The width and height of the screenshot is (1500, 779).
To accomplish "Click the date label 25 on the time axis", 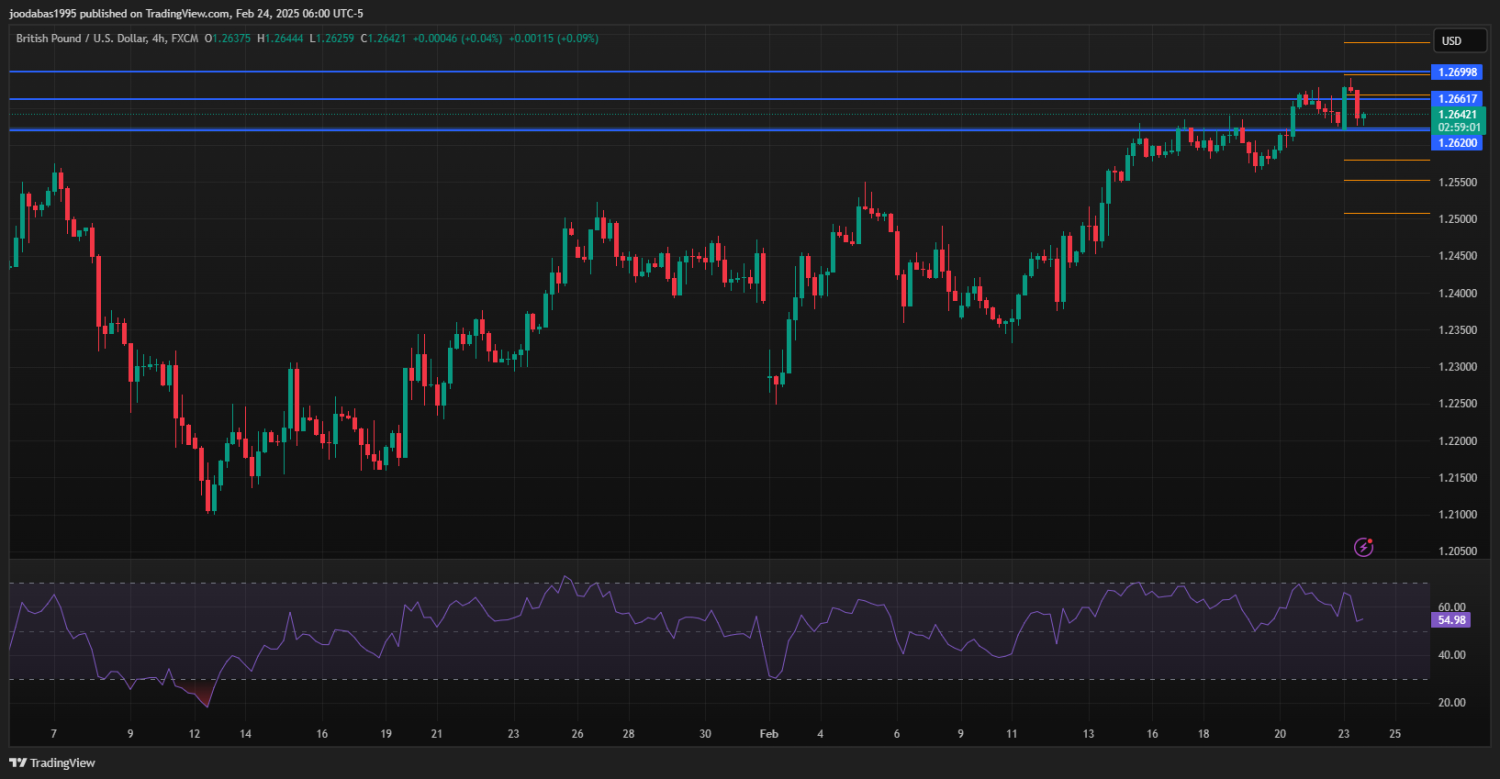I will [x=1395, y=734].
